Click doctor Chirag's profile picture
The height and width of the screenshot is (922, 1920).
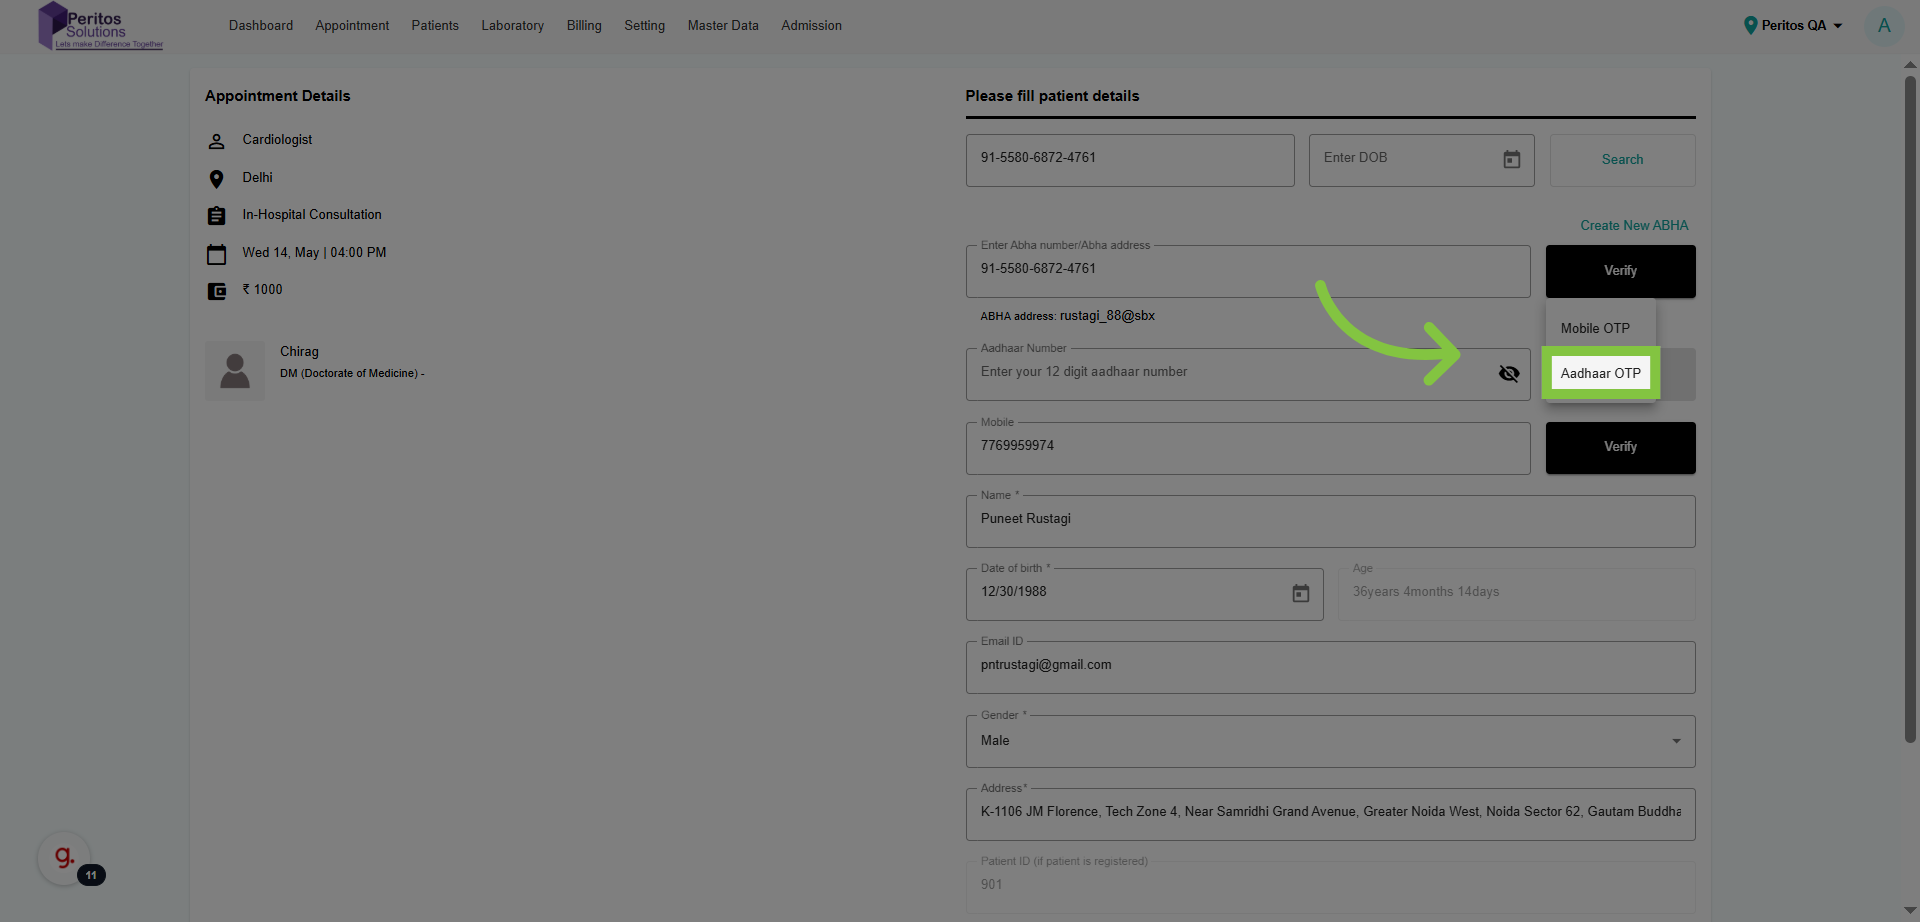click(235, 371)
